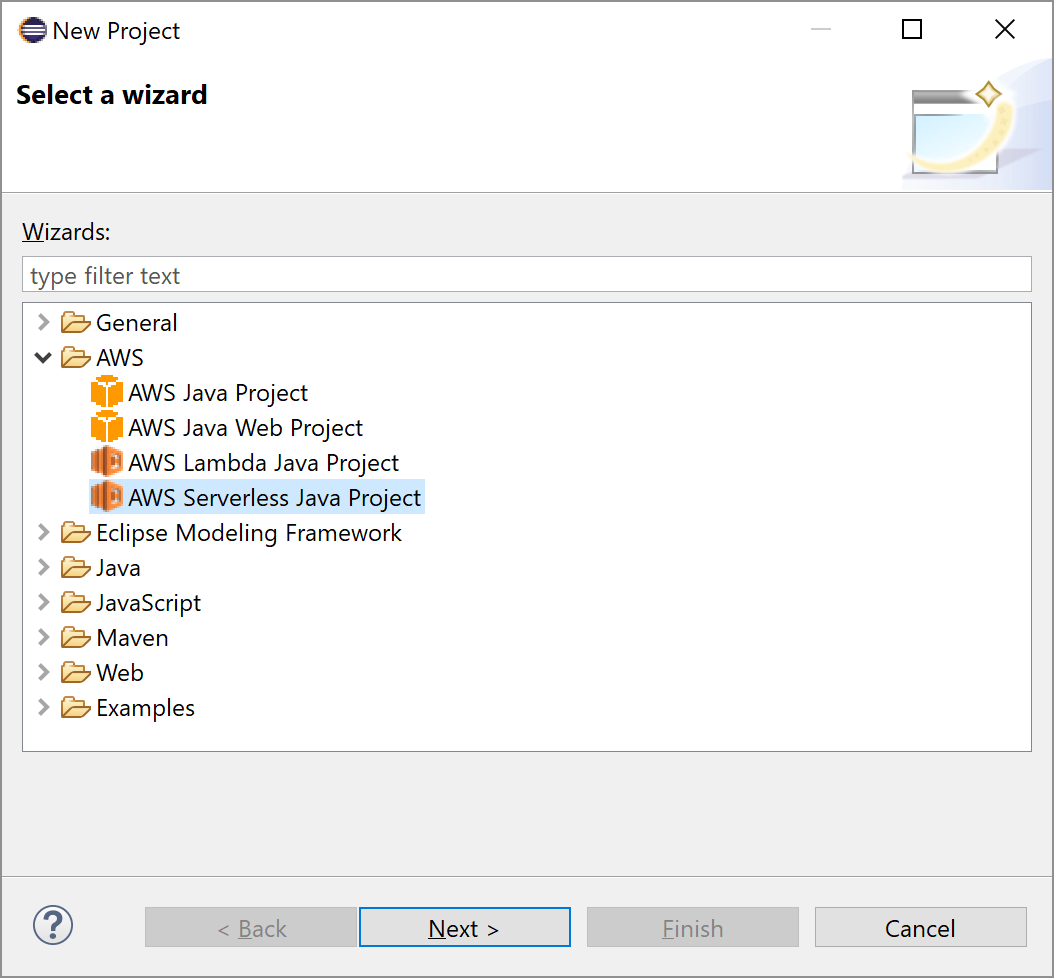Open the help question mark icon

click(x=53, y=925)
